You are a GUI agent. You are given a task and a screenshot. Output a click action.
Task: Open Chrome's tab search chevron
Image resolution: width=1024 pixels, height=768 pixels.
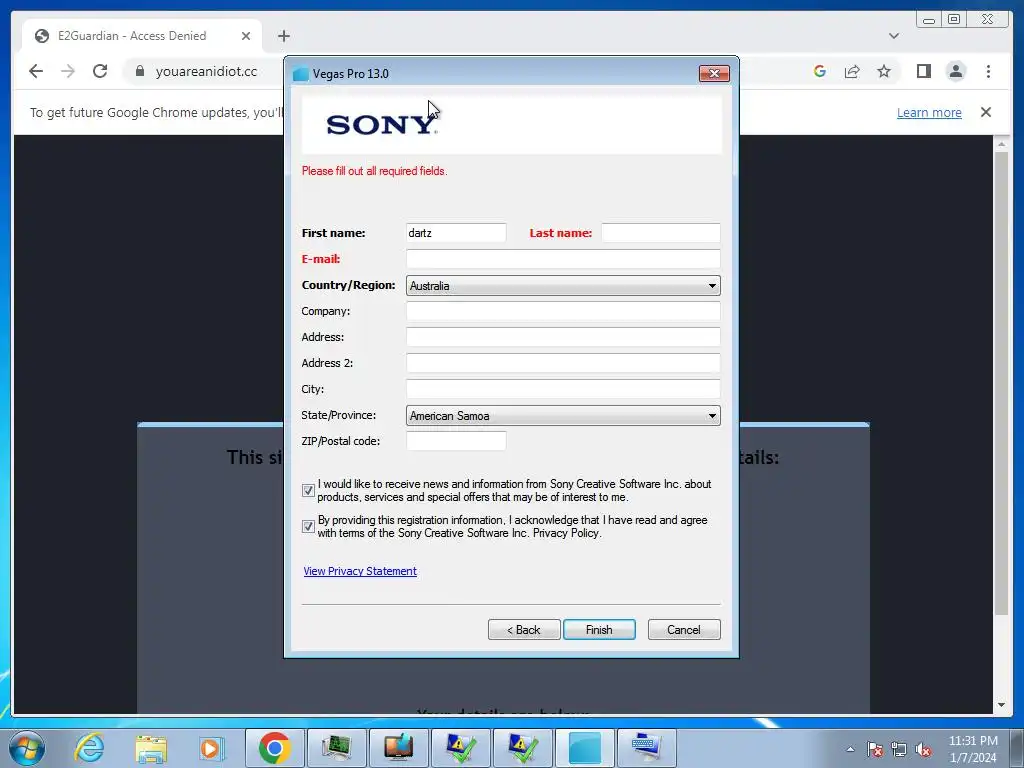click(893, 36)
